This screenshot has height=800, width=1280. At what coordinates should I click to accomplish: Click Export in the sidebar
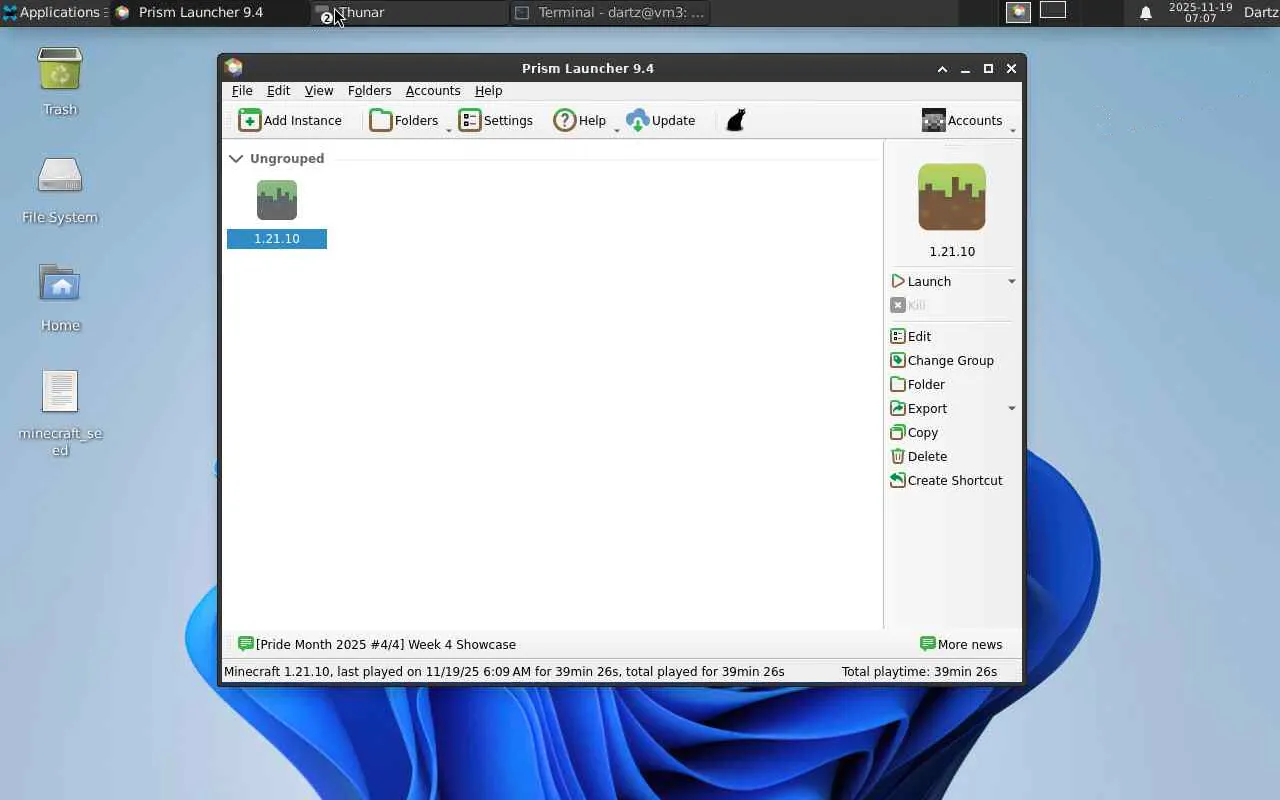919,409
